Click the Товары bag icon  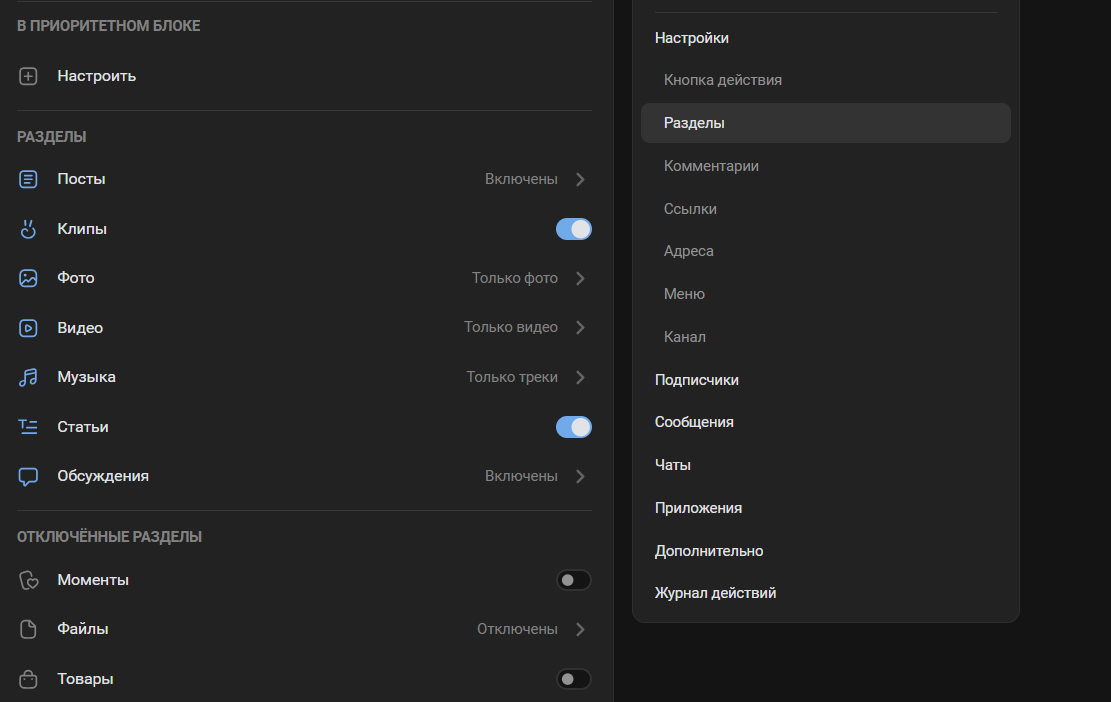(x=28, y=679)
